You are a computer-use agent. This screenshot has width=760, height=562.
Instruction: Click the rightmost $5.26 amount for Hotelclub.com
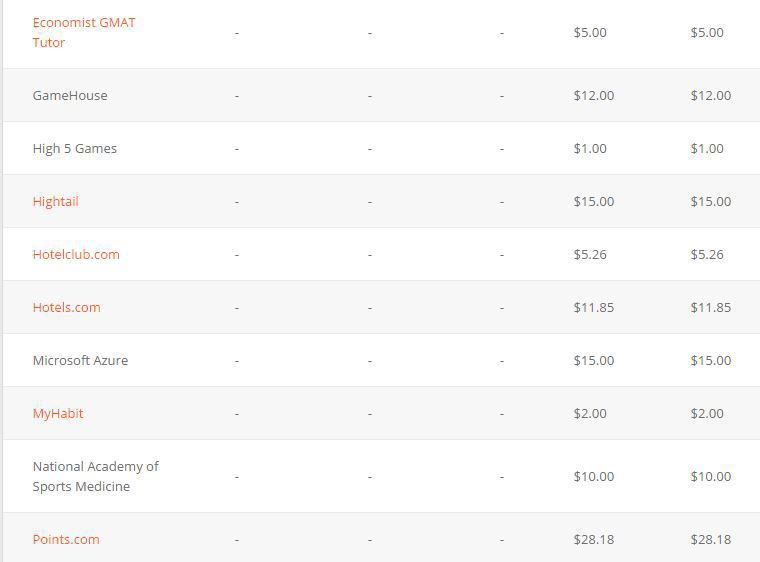pyautogui.click(x=707, y=254)
